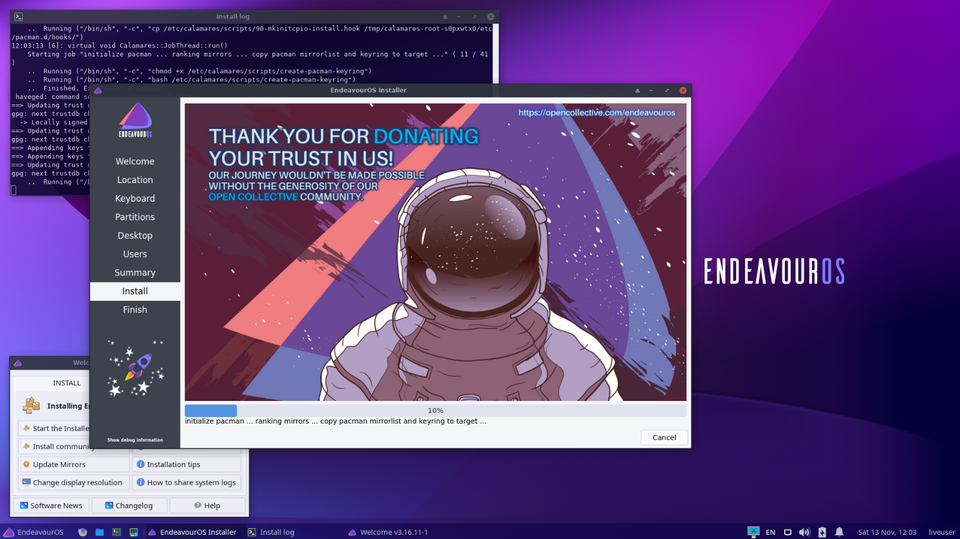Cancel the installation
Viewport: 960px width, 539px height.
click(x=664, y=437)
